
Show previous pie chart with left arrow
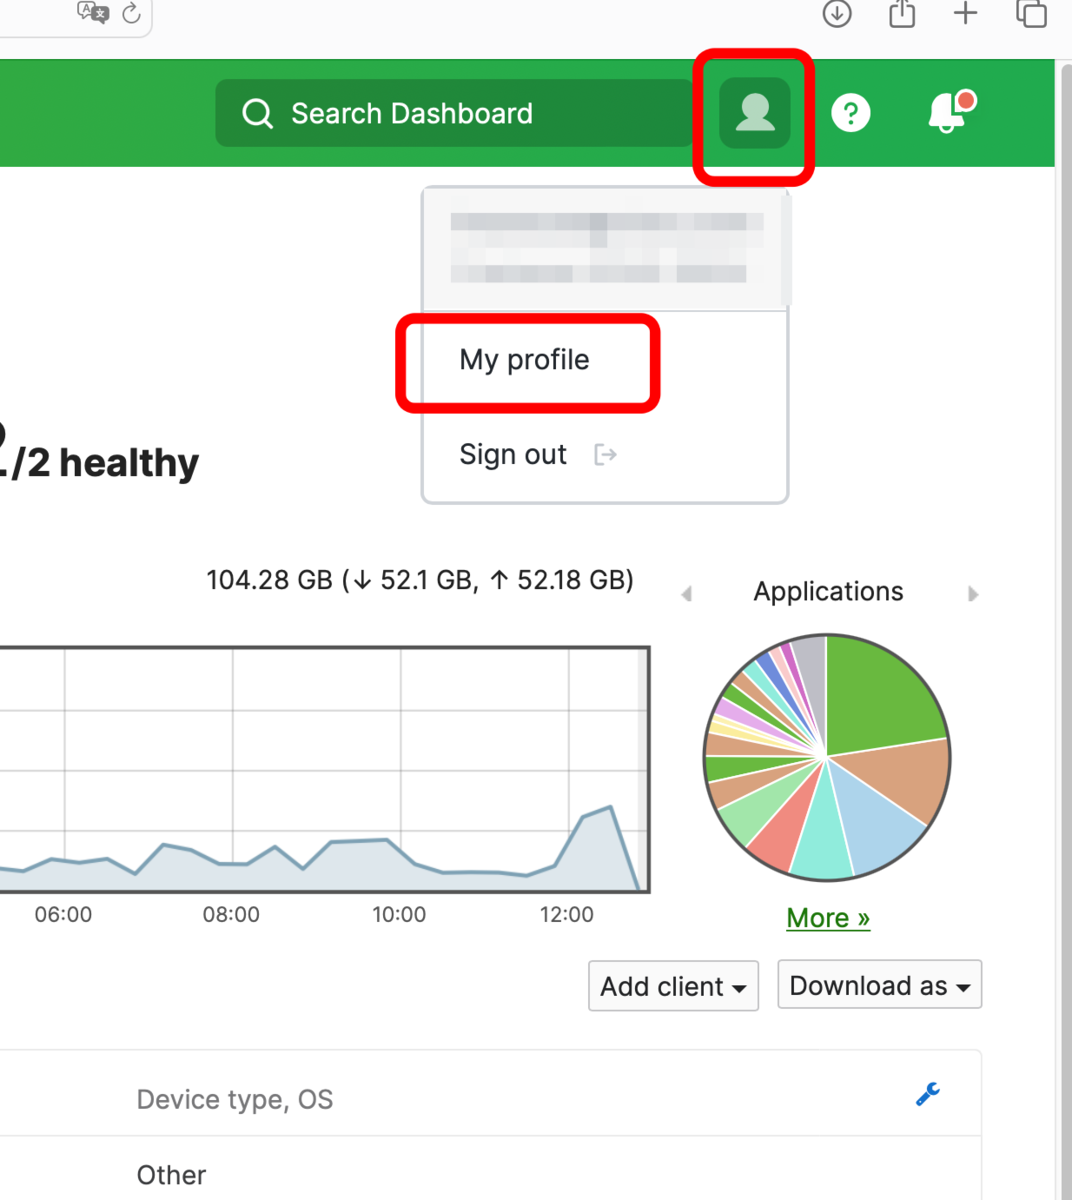pyautogui.click(x=686, y=594)
